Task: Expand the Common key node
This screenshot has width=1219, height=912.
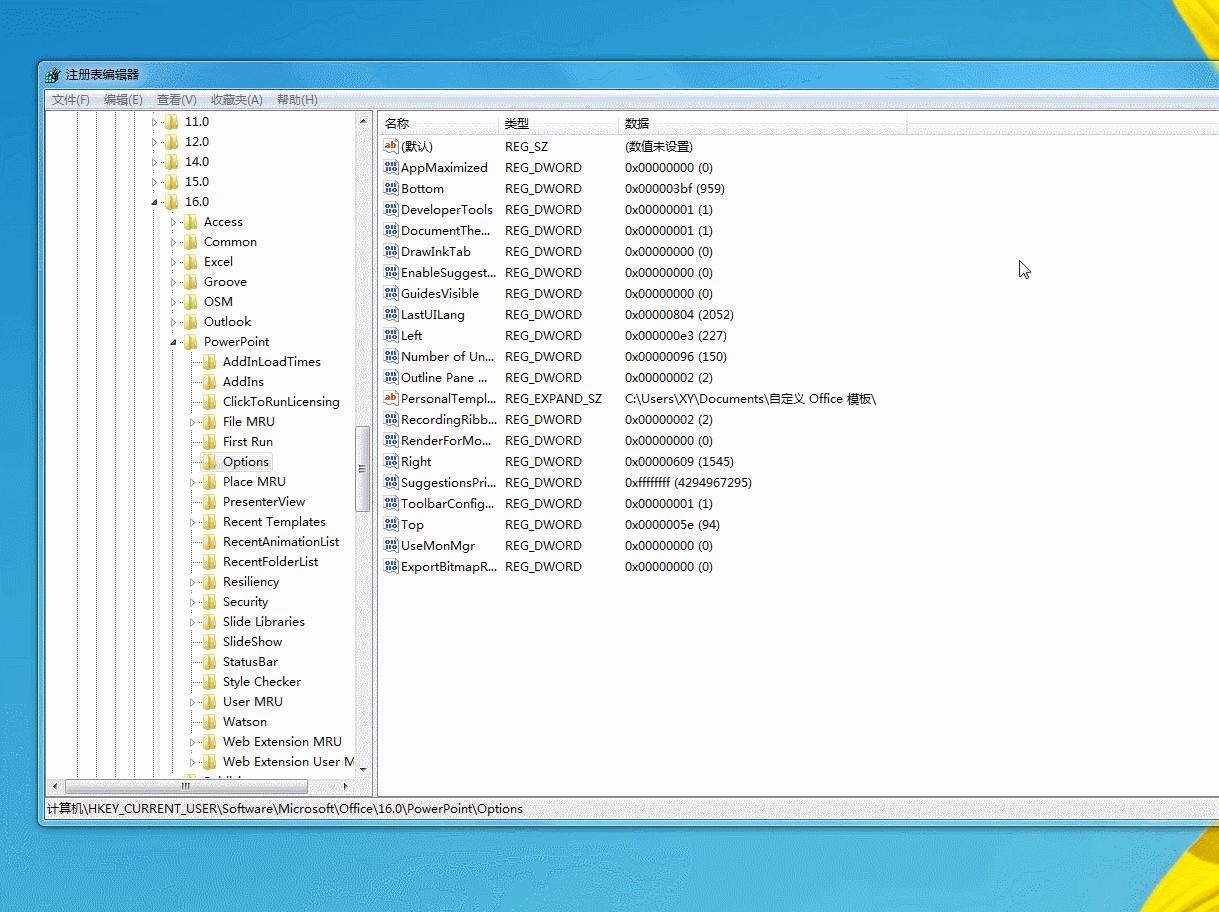Action: point(174,242)
